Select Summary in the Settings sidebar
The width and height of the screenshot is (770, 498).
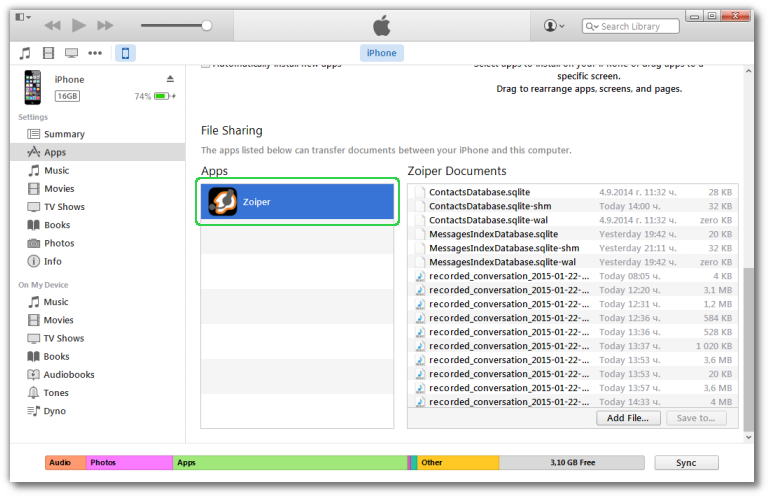pos(64,134)
